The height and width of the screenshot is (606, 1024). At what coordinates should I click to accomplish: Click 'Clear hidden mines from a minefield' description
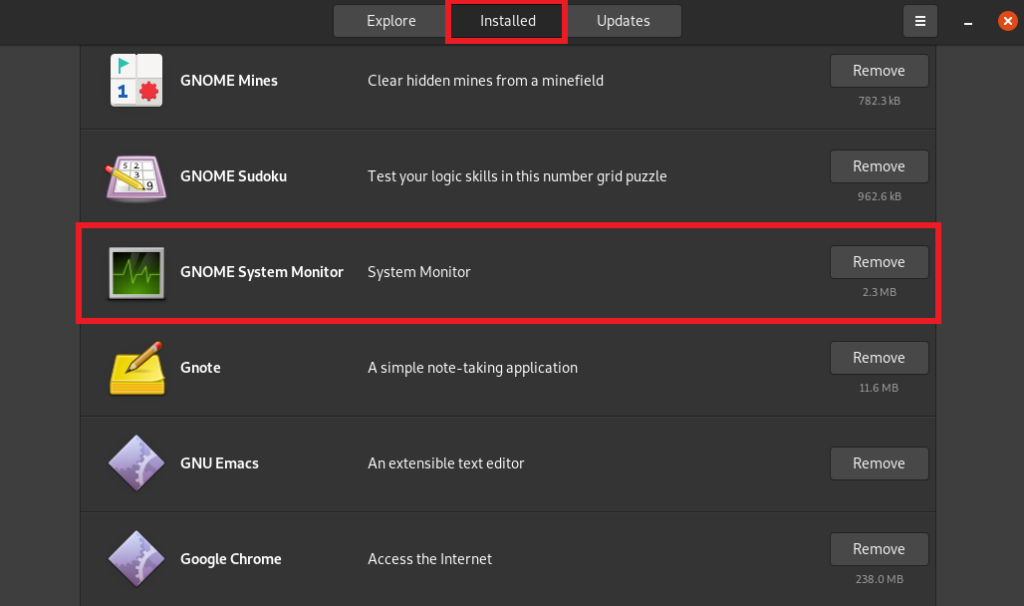(485, 80)
